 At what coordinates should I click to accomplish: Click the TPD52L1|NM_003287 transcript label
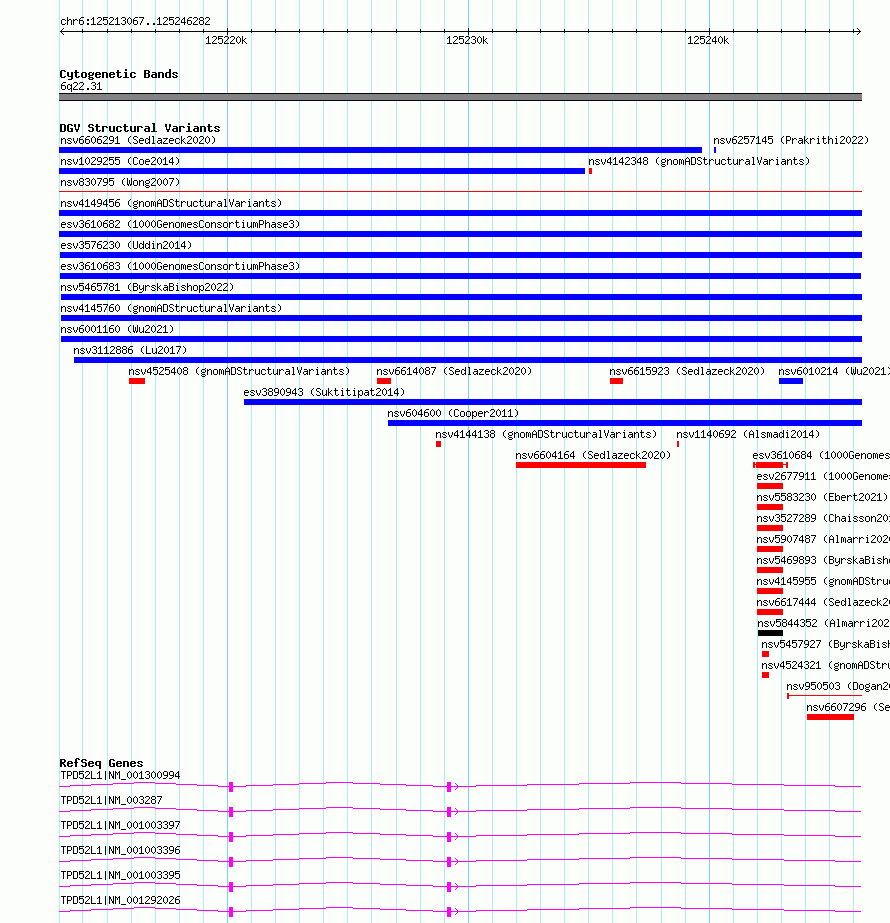coord(111,801)
